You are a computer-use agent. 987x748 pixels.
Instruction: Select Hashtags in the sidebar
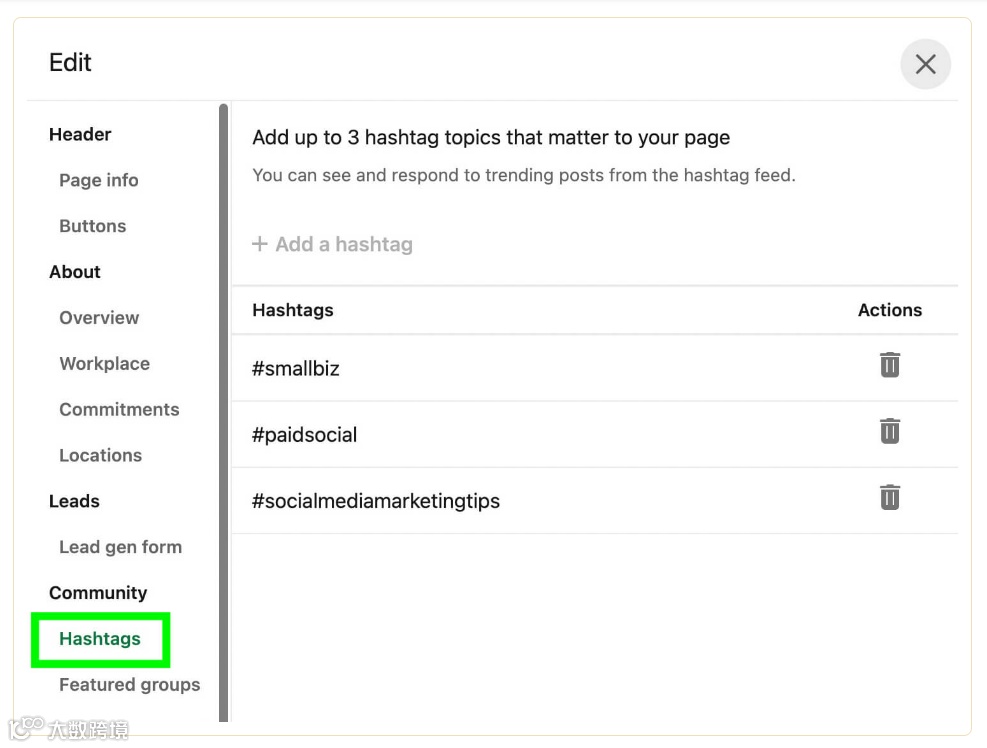(100, 639)
